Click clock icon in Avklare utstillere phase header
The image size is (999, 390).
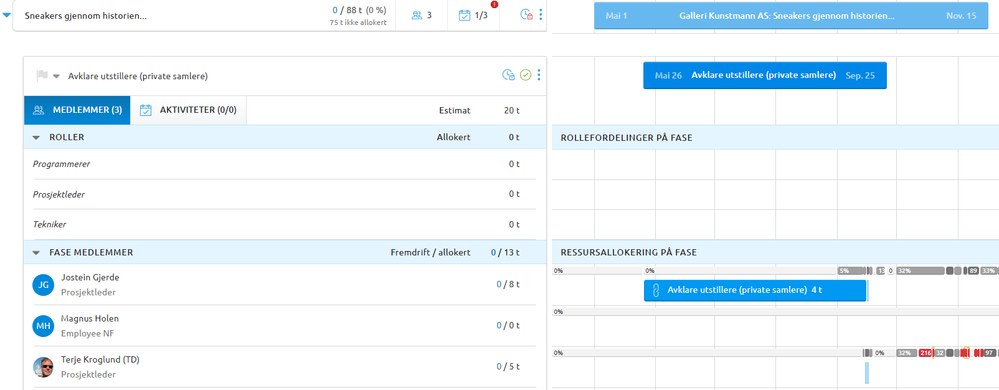(x=508, y=75)
